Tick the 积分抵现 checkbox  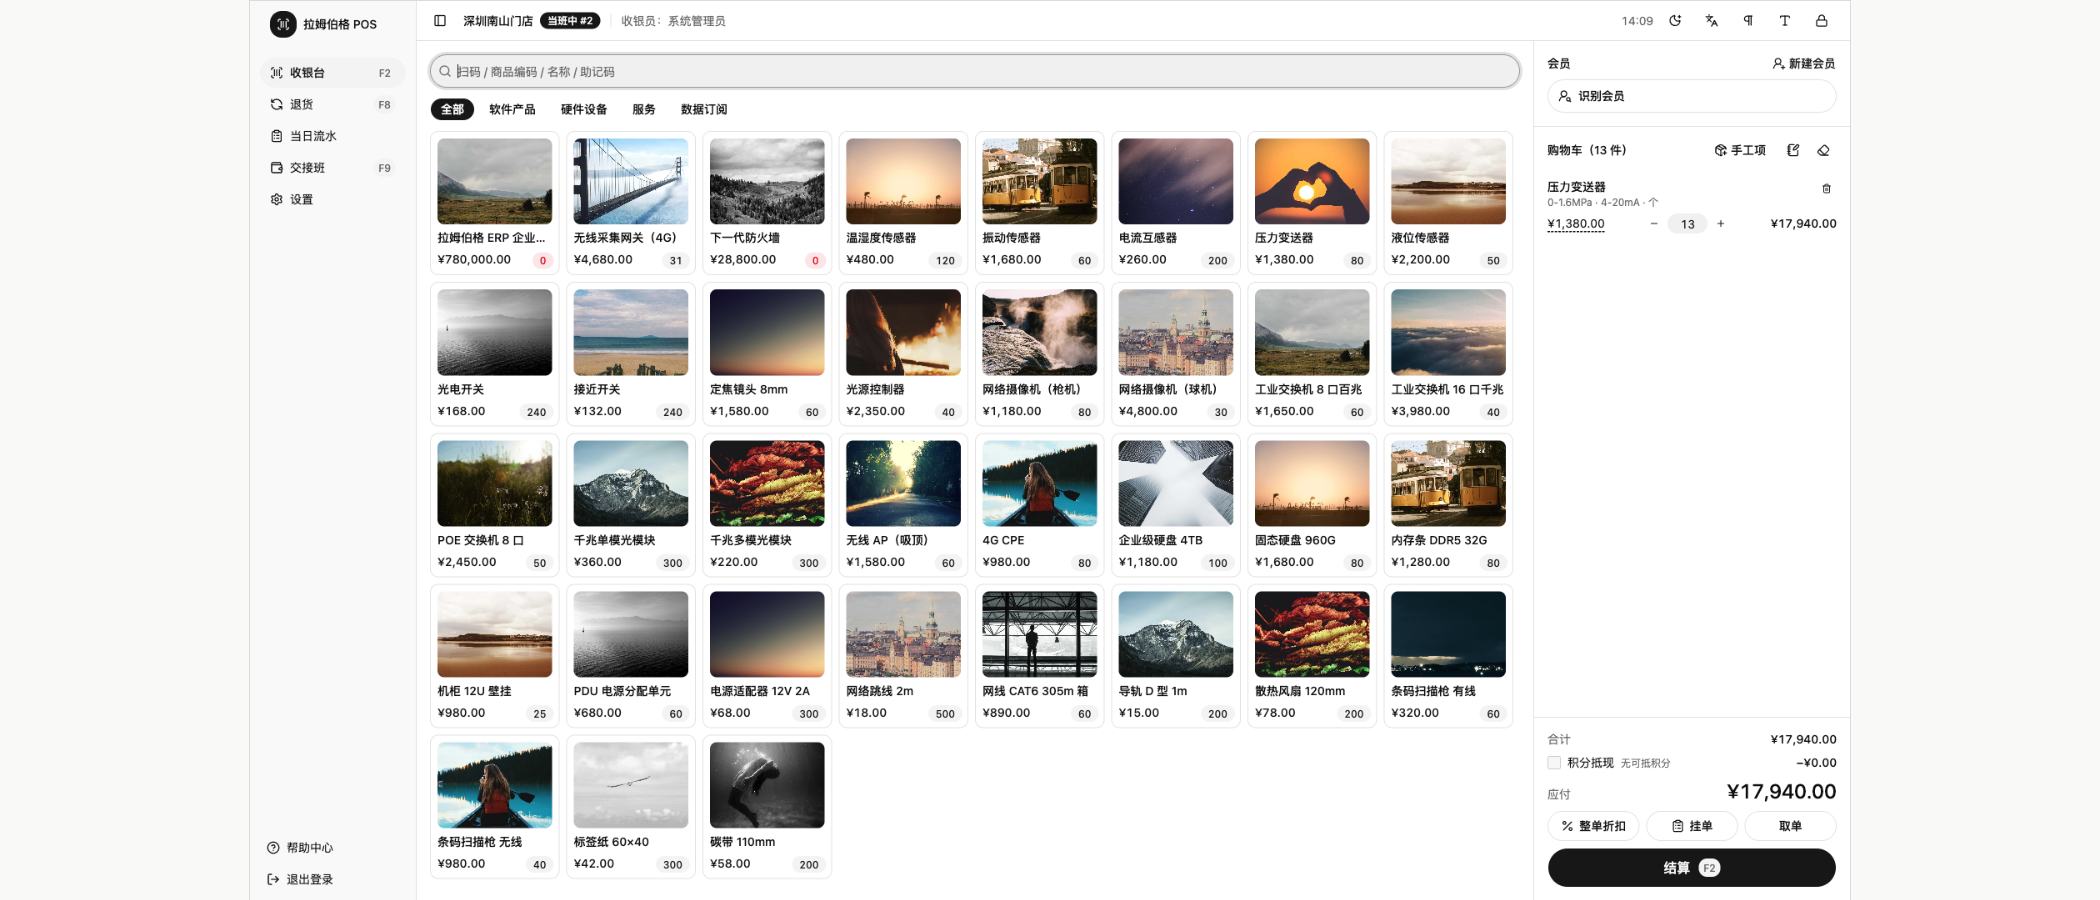click(1554, 763)
